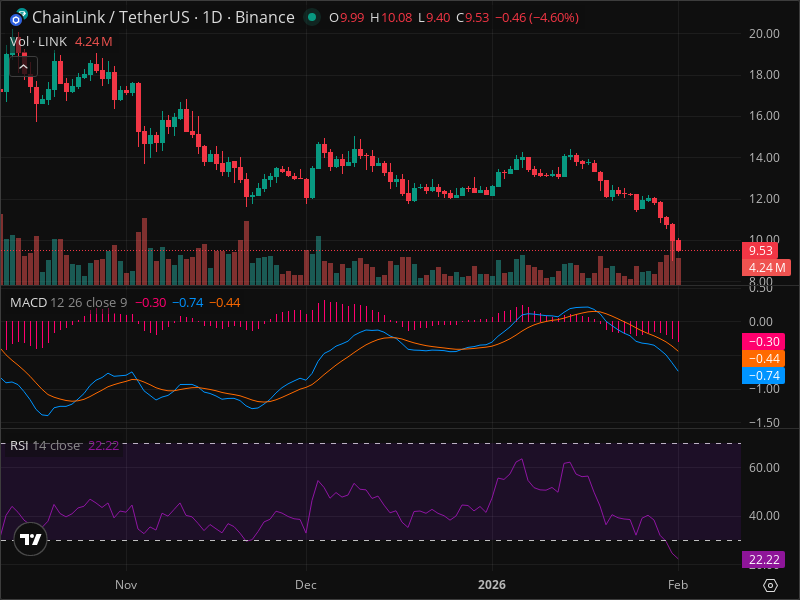
Task: Click the 14.00 price axis level
Action: coord(764,158)
